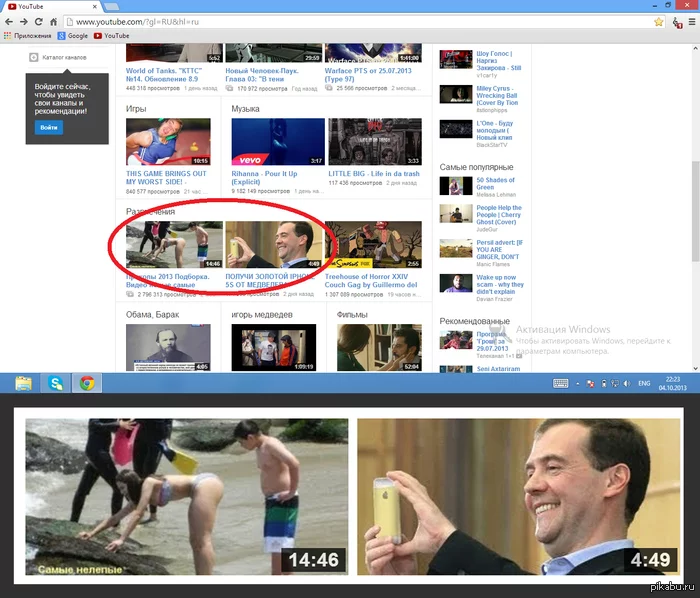Go to the Home page icon
700x598 pixels.
click(53, 21)
